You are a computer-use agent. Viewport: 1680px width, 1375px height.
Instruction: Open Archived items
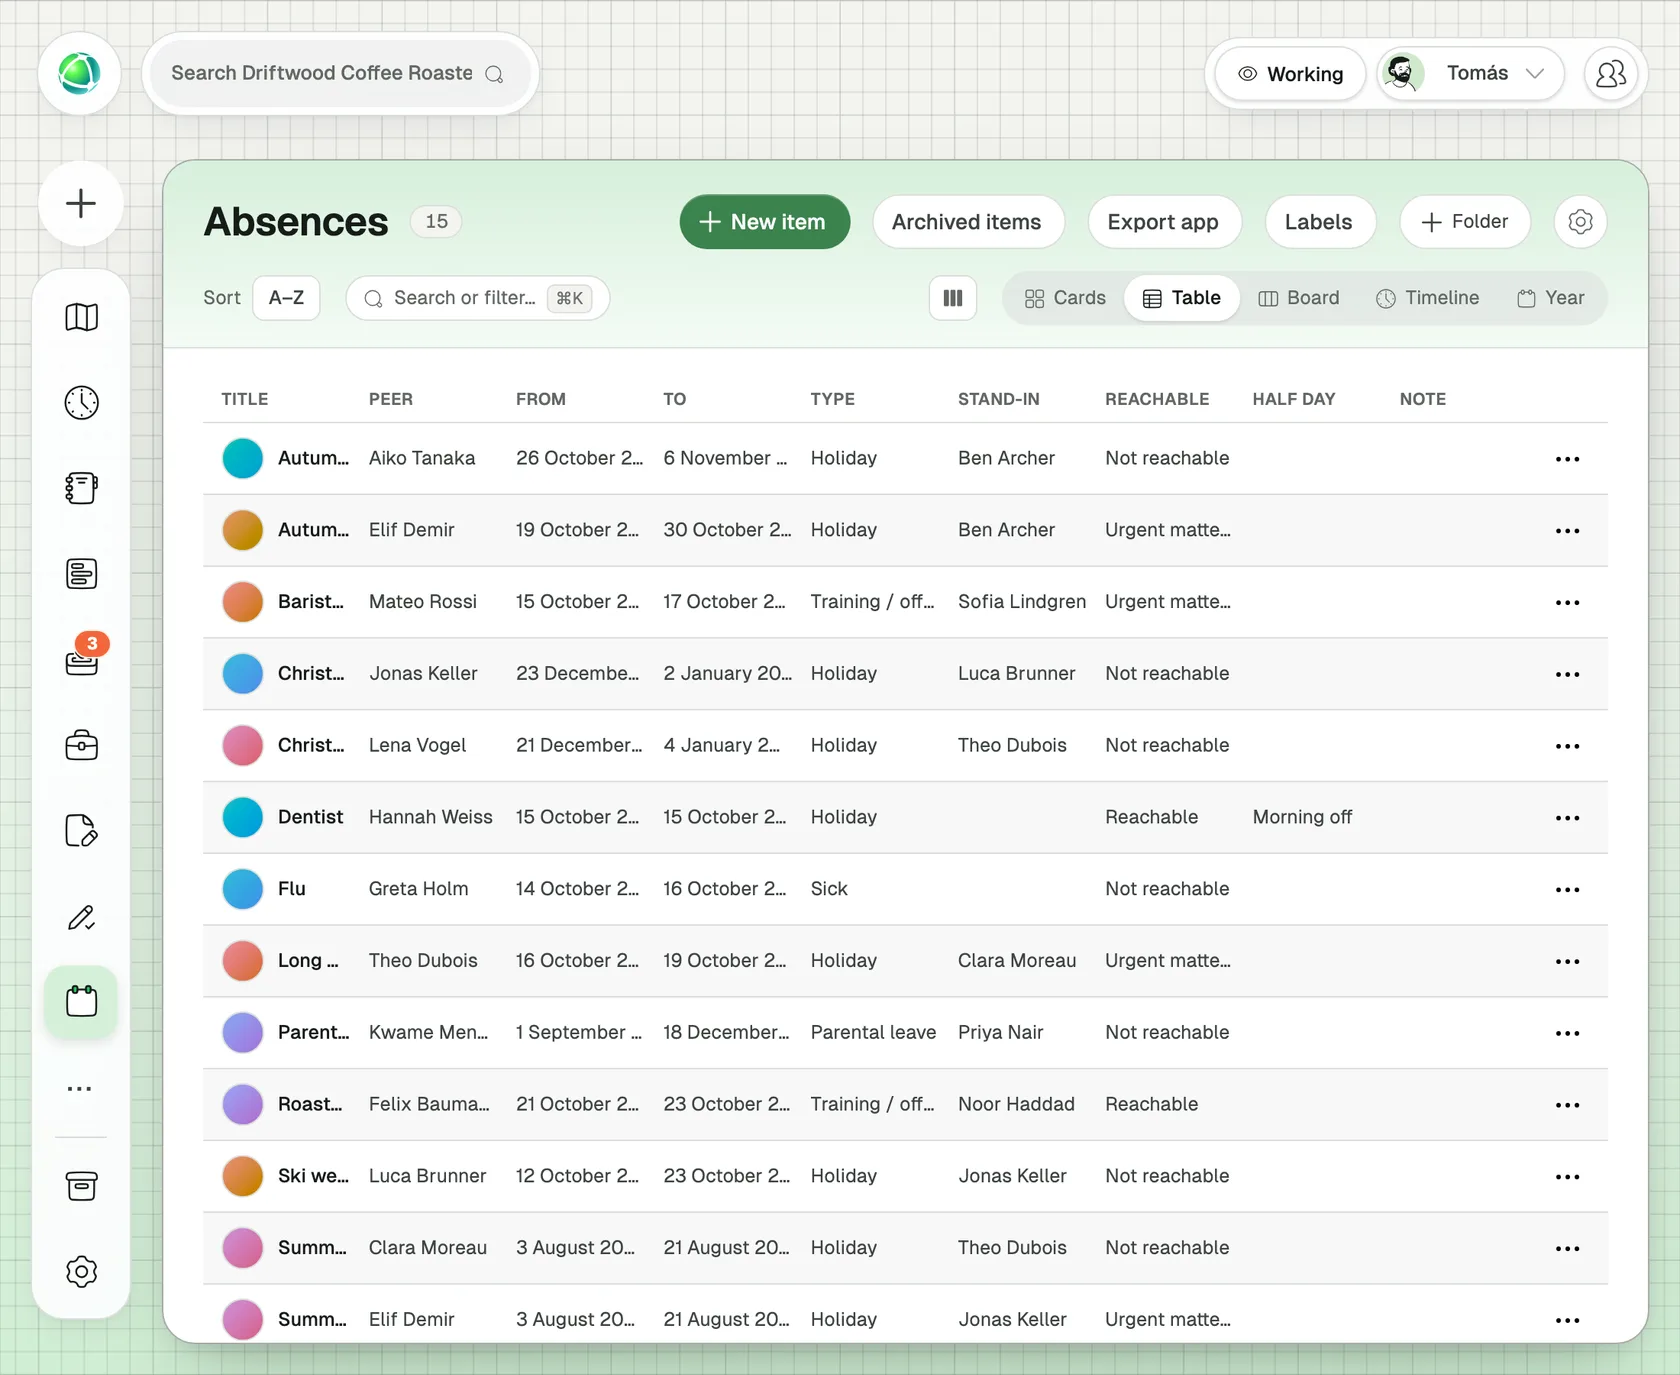(967, 222)
